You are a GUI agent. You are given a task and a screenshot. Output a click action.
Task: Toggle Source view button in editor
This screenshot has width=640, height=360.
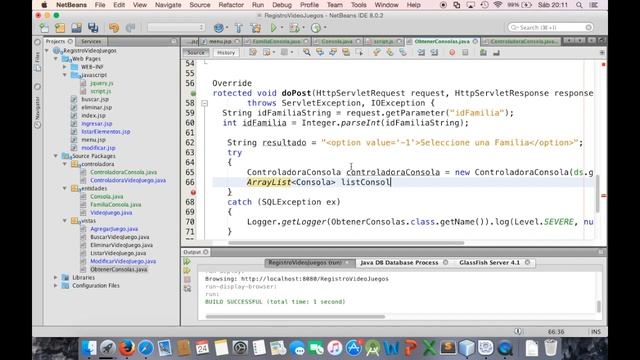(196, 53)
